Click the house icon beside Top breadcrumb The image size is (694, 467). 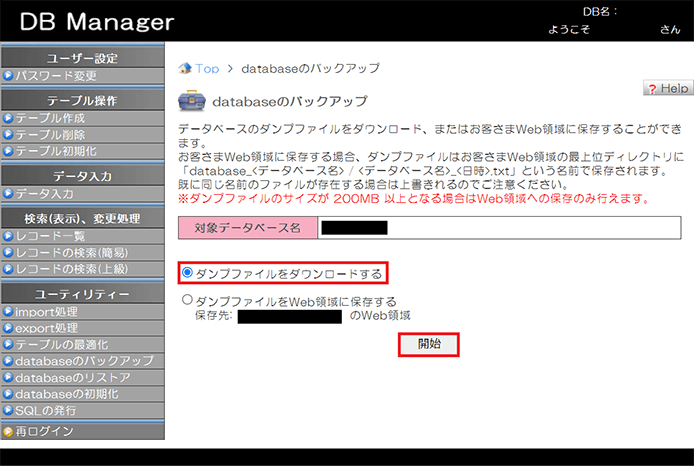(185, 69)
